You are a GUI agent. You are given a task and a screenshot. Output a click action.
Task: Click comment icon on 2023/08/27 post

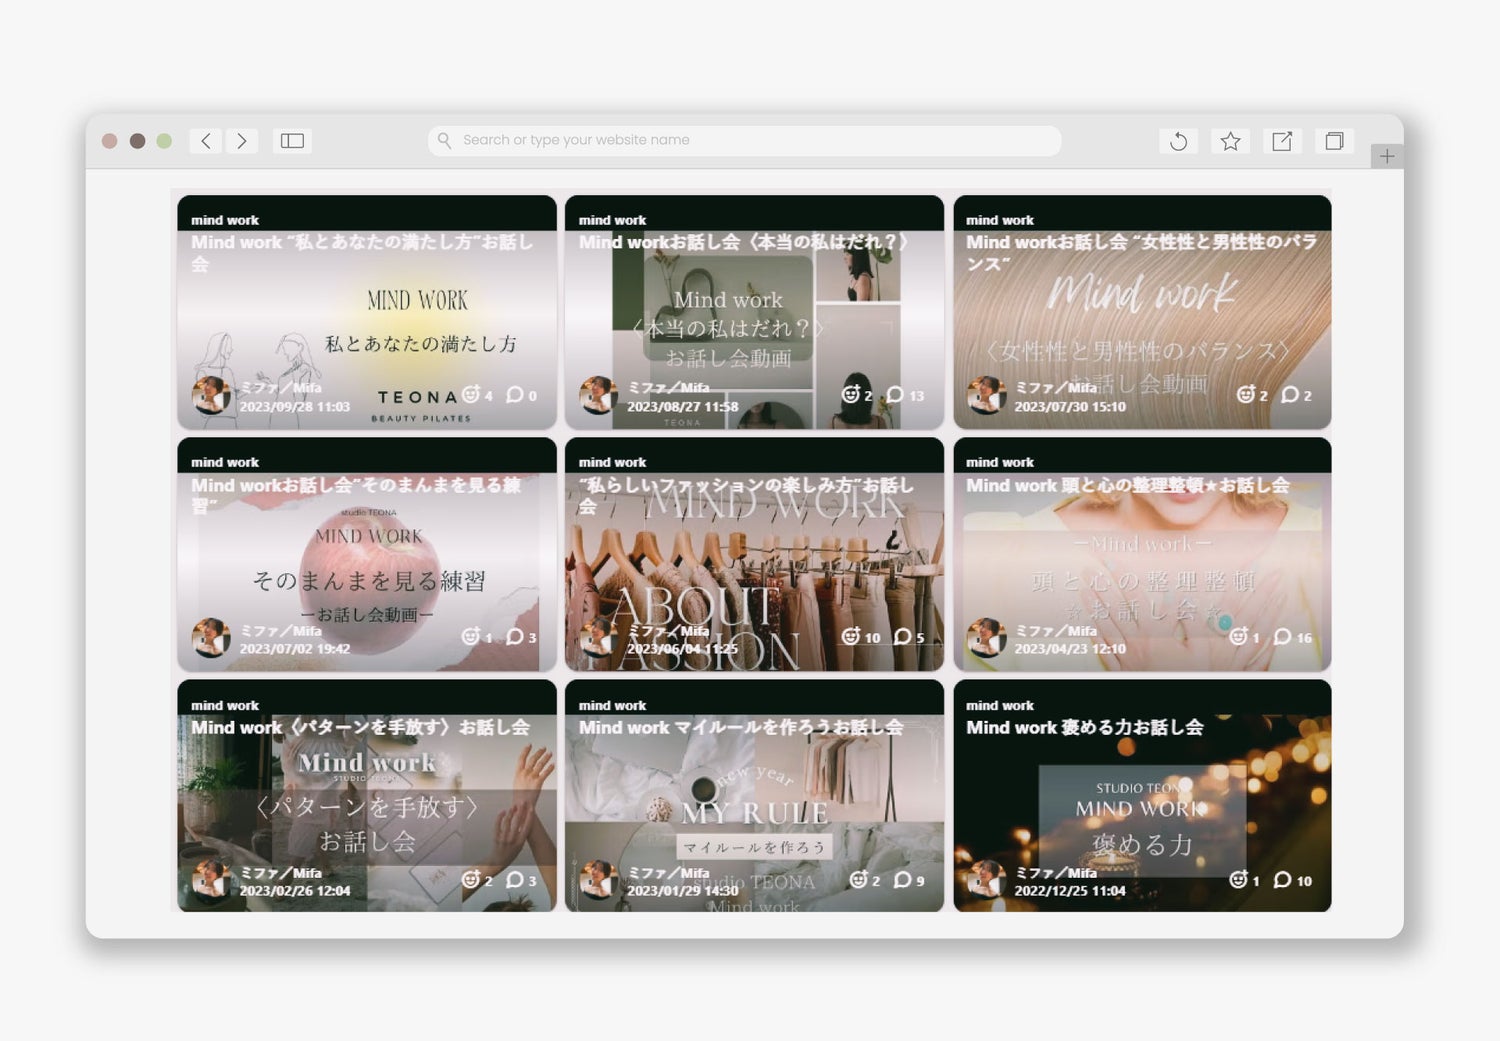pyautogui.click(x=895, y=395)
